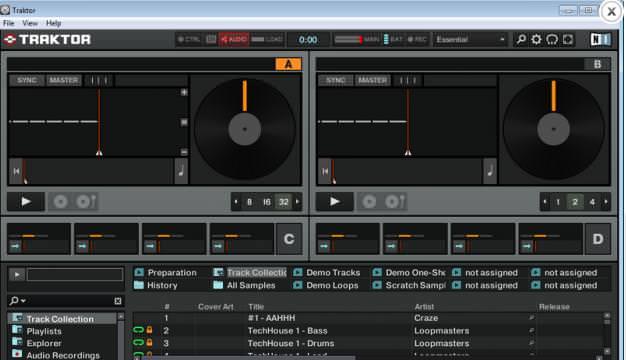Click the Cue button on Deck A
This screenshot has width=626, height=360.
(61, 202)
